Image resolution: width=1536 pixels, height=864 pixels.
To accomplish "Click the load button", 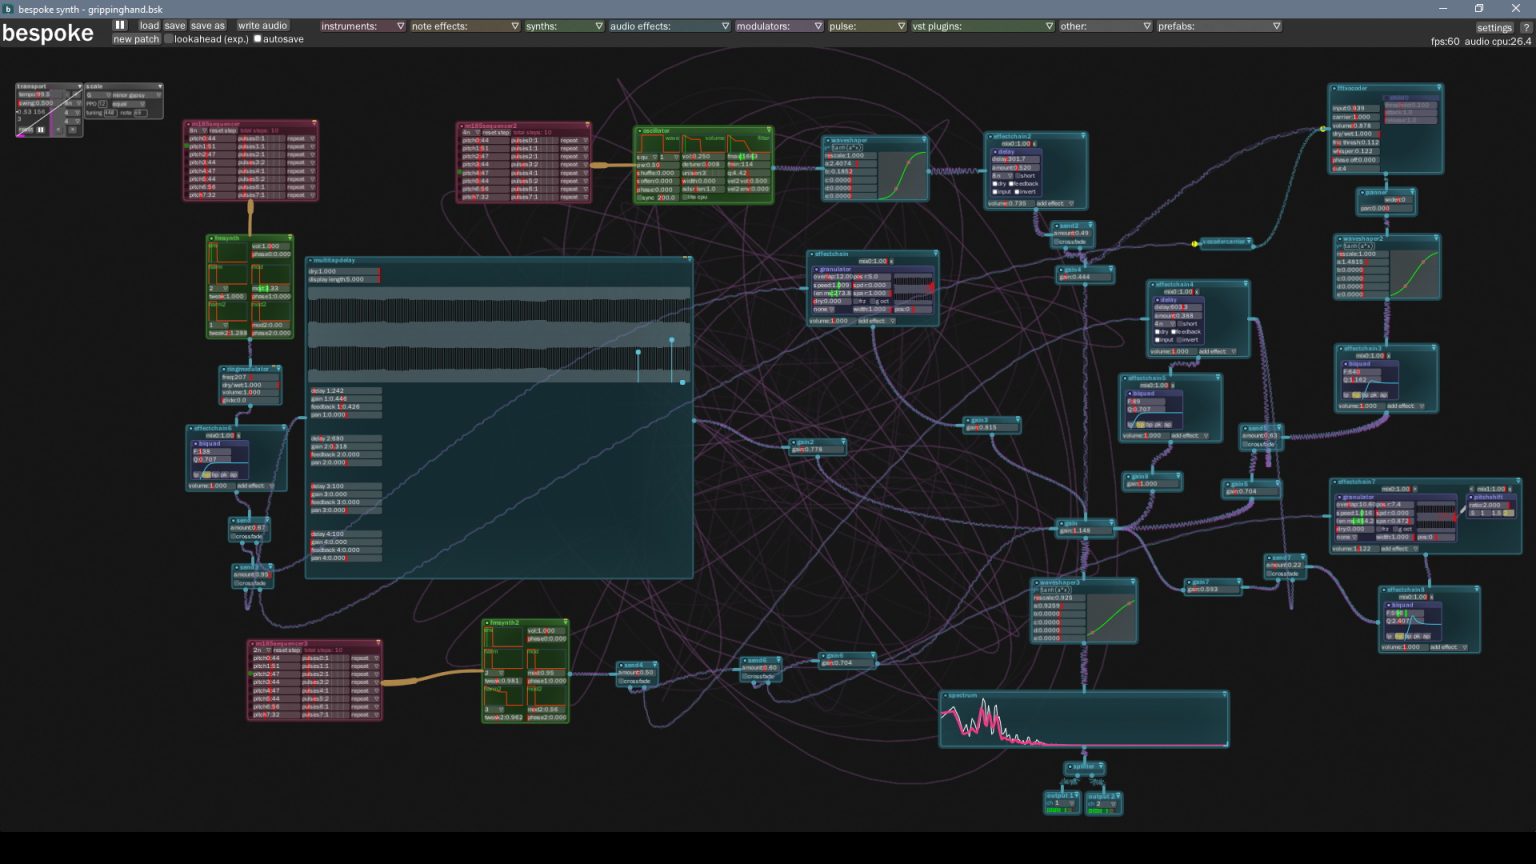I will (x=149, y=26).
